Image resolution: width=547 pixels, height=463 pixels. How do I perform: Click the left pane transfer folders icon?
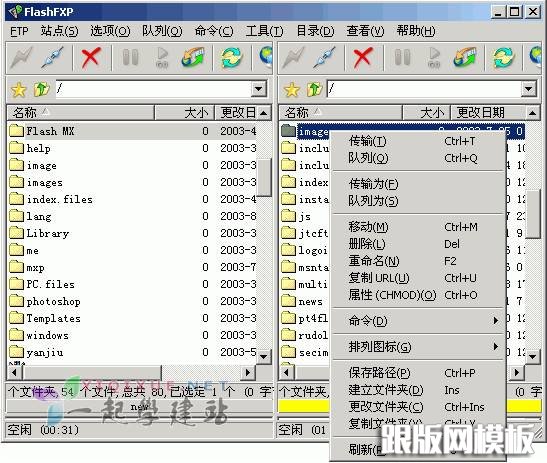(193, 58)
